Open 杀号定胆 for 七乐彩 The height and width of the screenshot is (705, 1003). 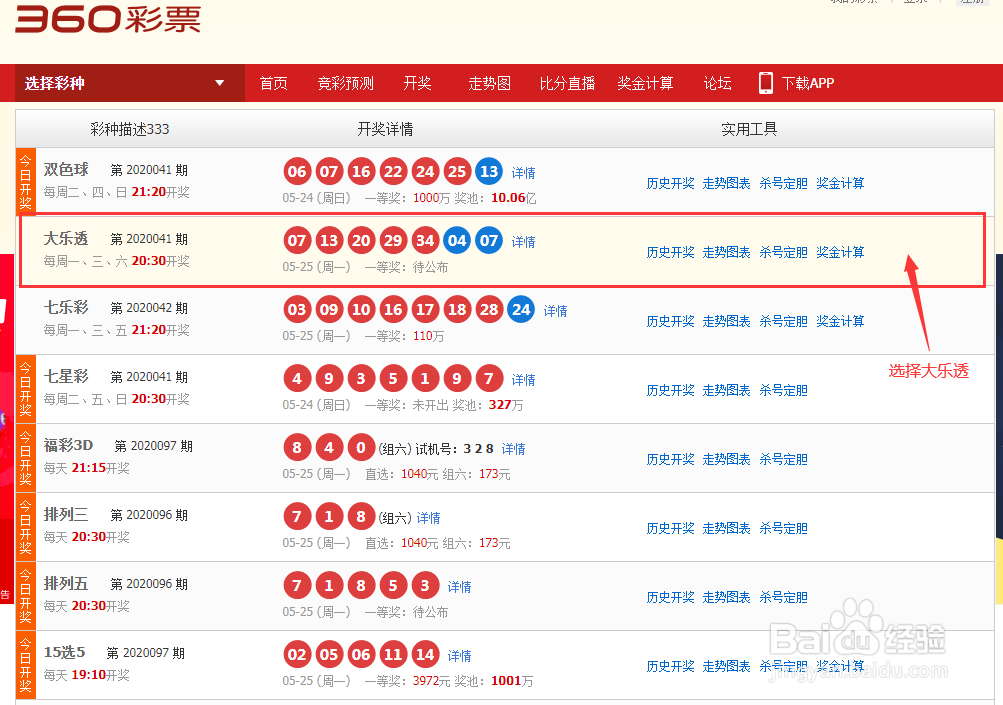(x=784, y=321)
